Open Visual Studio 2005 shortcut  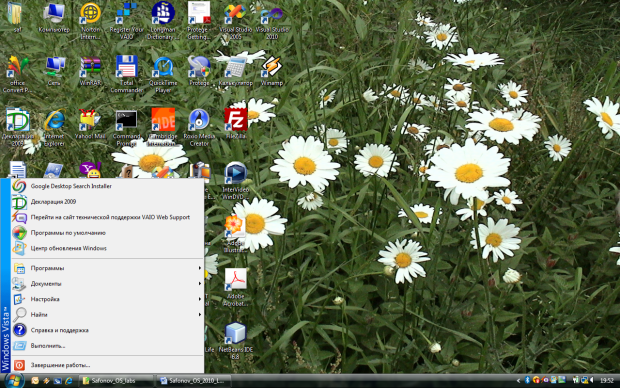(x=235, y=20)
